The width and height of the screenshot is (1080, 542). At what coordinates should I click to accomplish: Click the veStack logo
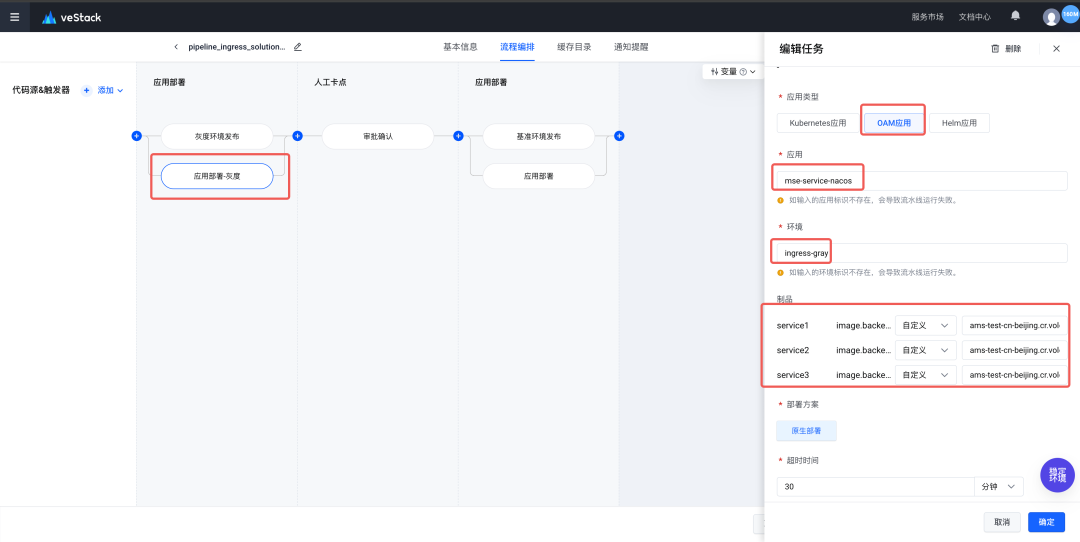72,17
